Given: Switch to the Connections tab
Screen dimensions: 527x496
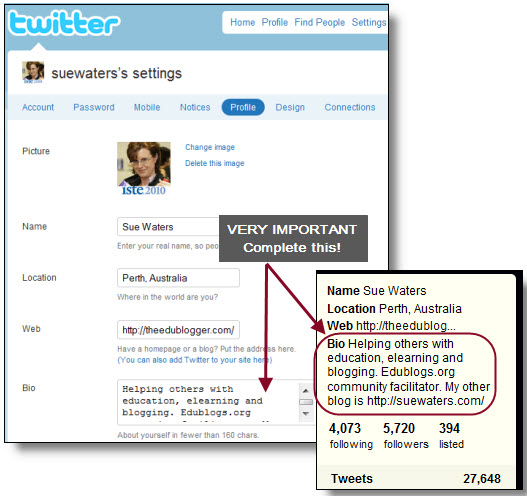Looking at the screenshot, I should pos(350,107).
